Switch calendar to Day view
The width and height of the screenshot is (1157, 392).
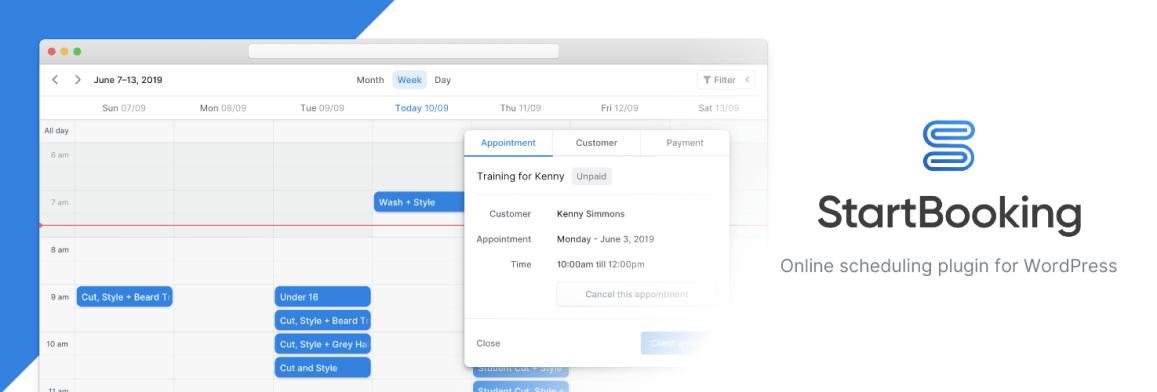pos(443,80)
